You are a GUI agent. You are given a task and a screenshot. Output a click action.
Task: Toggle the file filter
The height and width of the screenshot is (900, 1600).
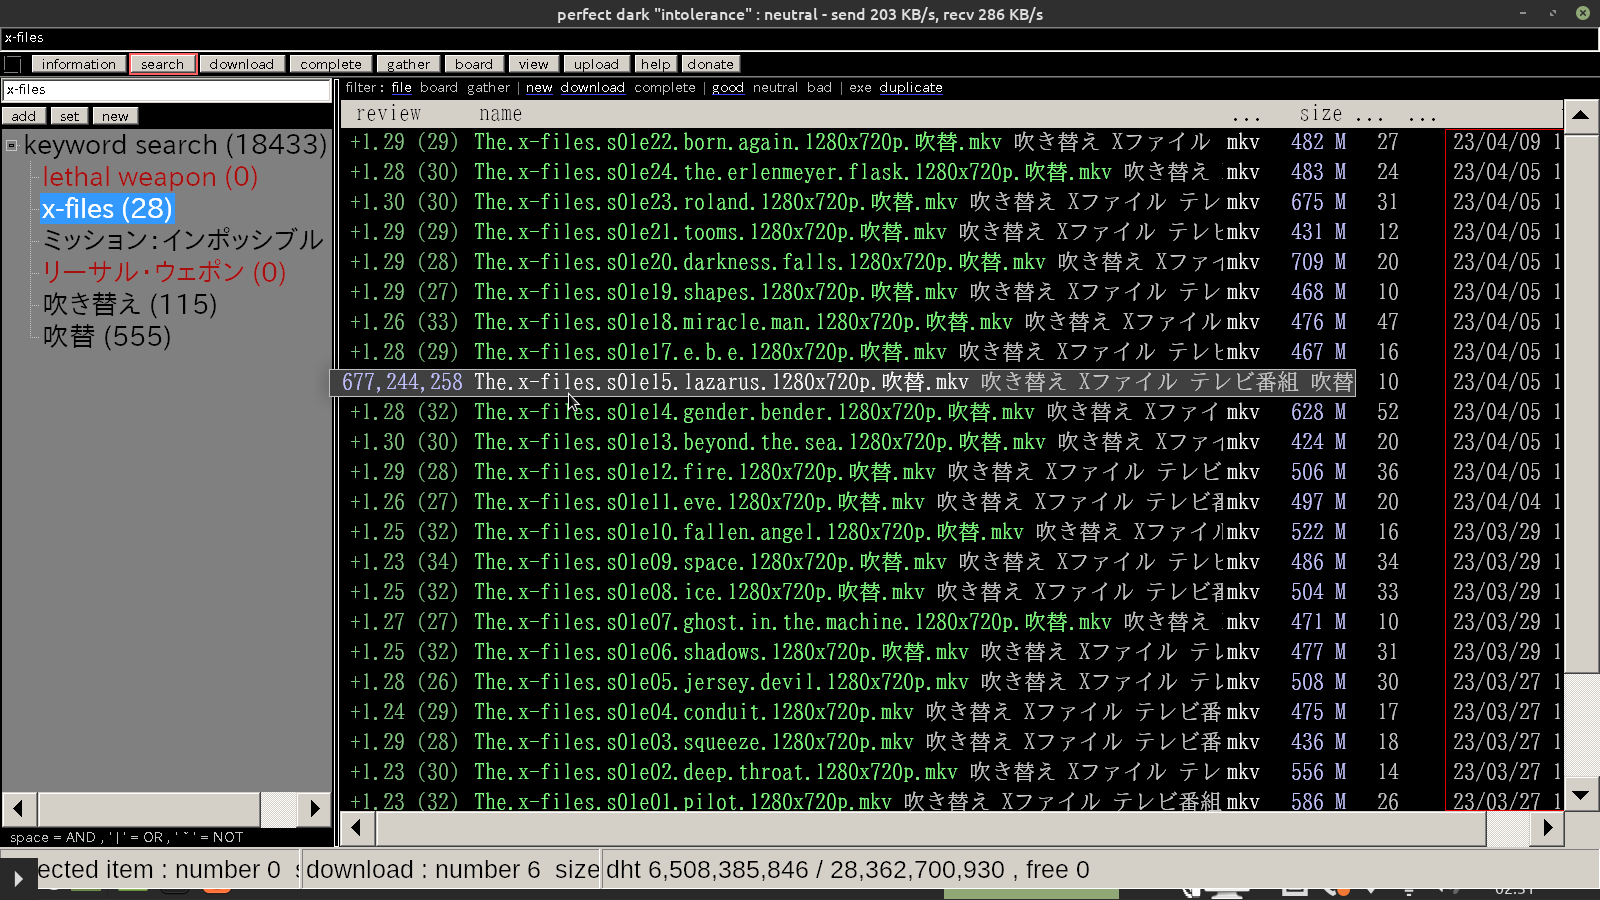[401, 88]
